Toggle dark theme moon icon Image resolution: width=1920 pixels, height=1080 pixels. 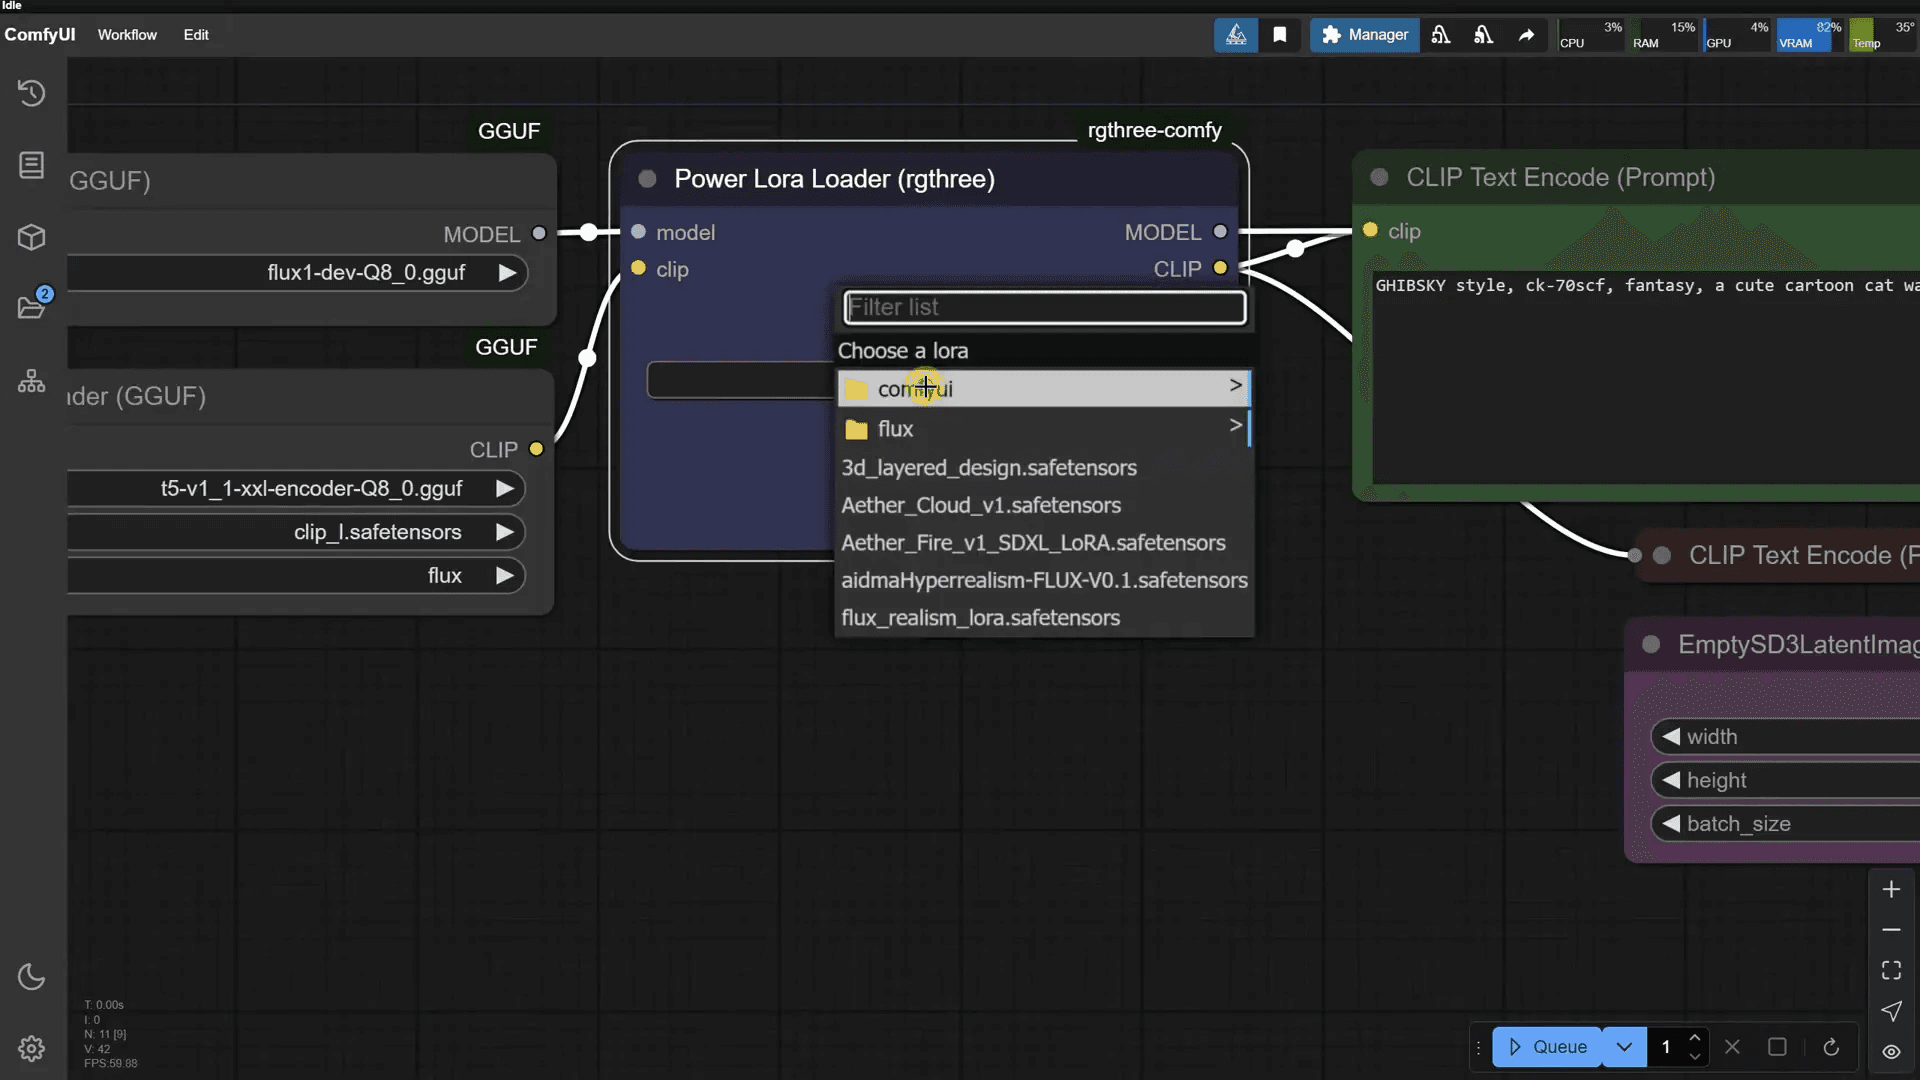pyautogui.click(x=31, y=976)
